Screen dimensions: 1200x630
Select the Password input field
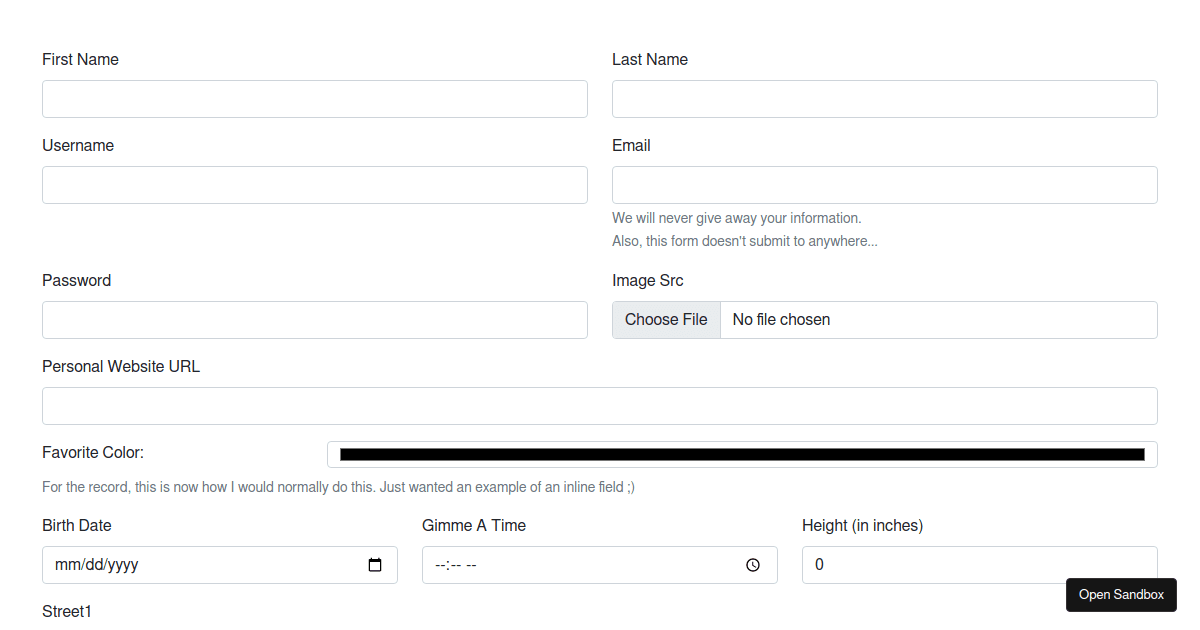314,320
